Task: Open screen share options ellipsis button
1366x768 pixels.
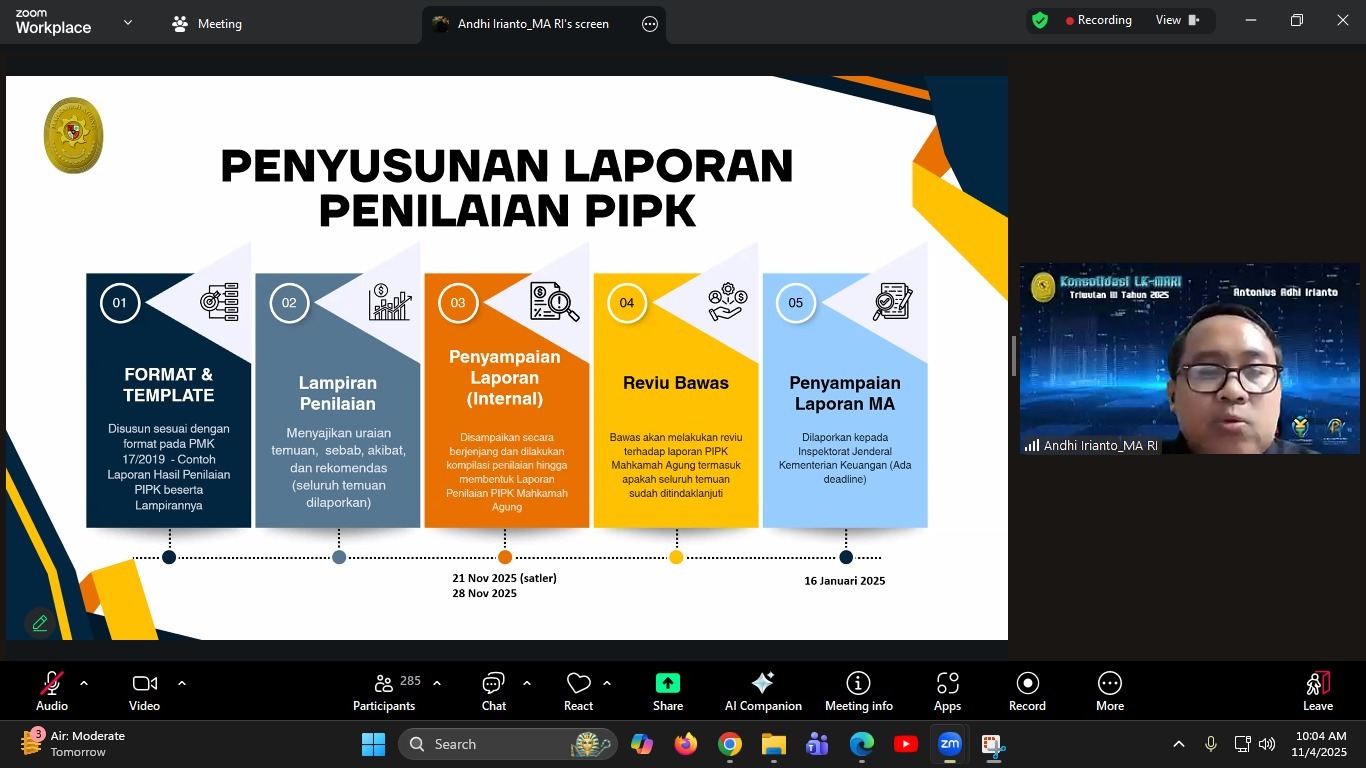Action: click(650, 24)
